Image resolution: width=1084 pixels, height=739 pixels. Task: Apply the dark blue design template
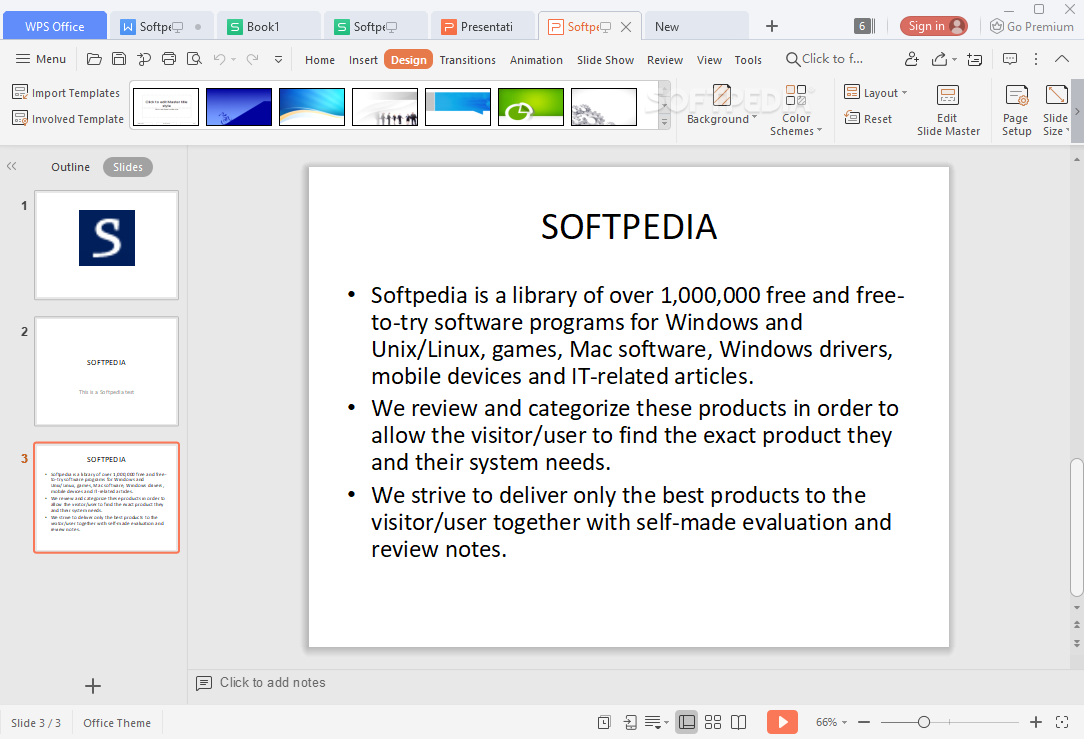coord(239,106)
